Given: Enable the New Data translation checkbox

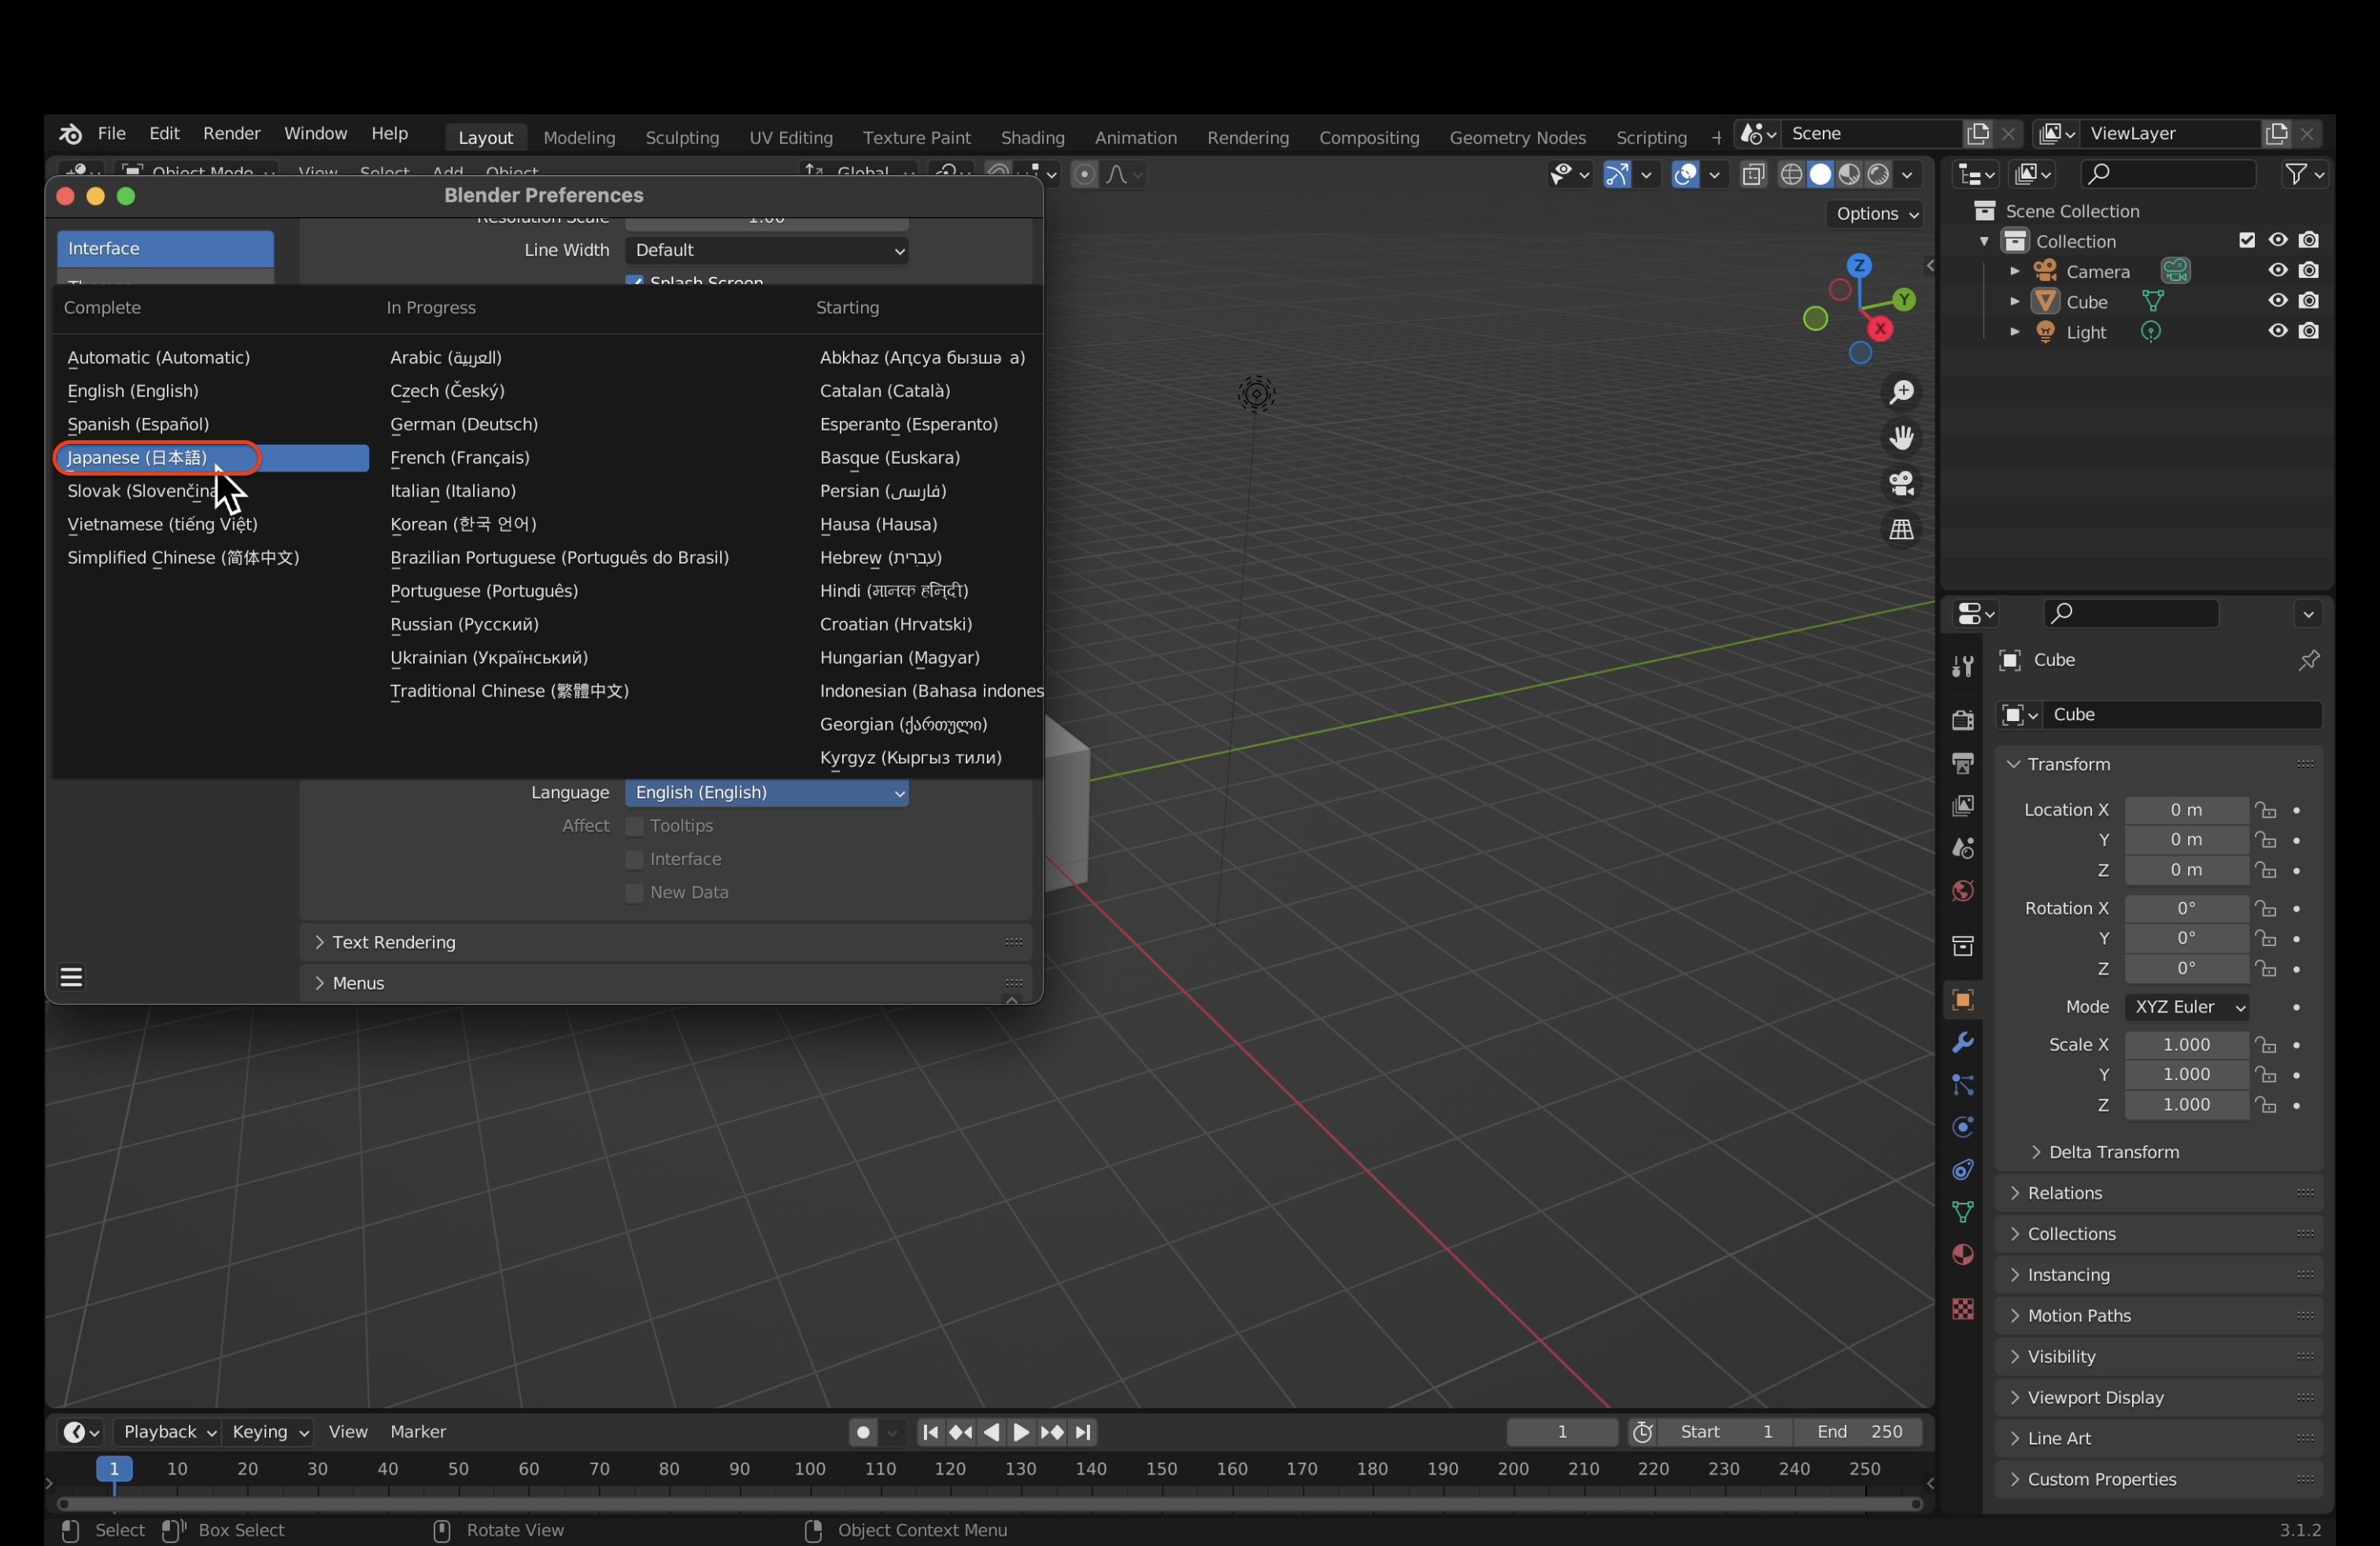Looking at the screenshot, I should tap(634, 892).
